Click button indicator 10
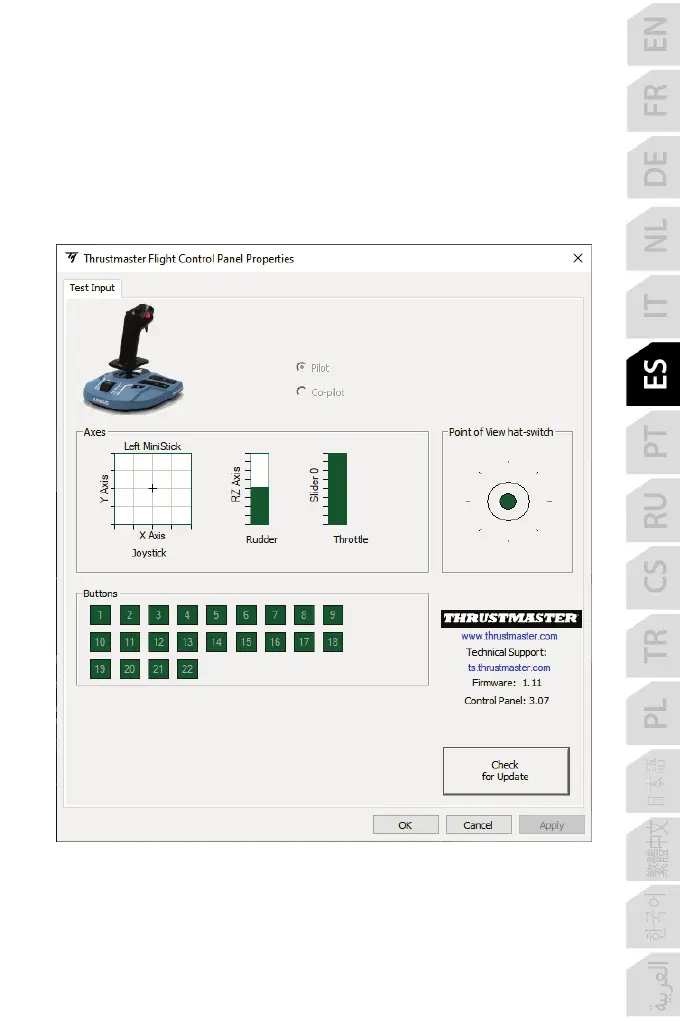Screen dimensions: 680x1021 [100, 642]
